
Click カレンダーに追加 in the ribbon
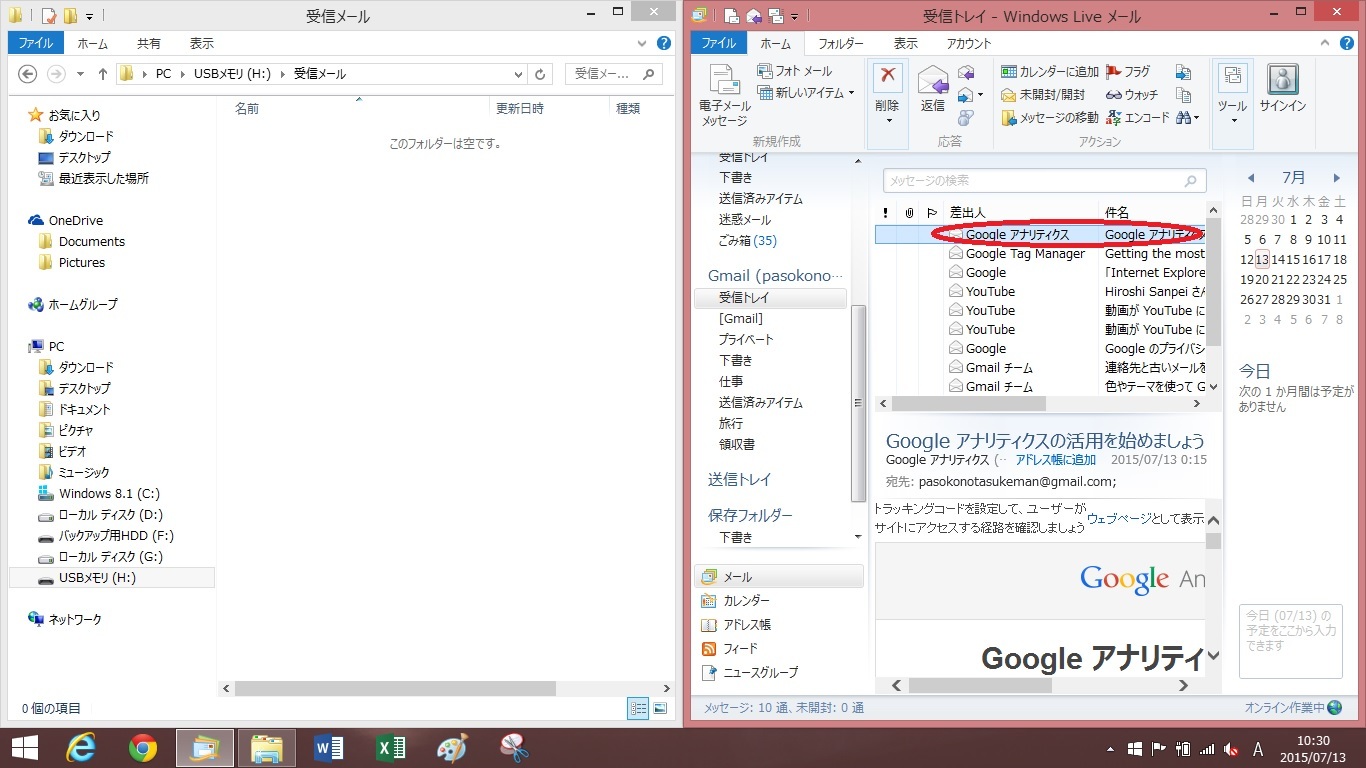(1050, 72)
